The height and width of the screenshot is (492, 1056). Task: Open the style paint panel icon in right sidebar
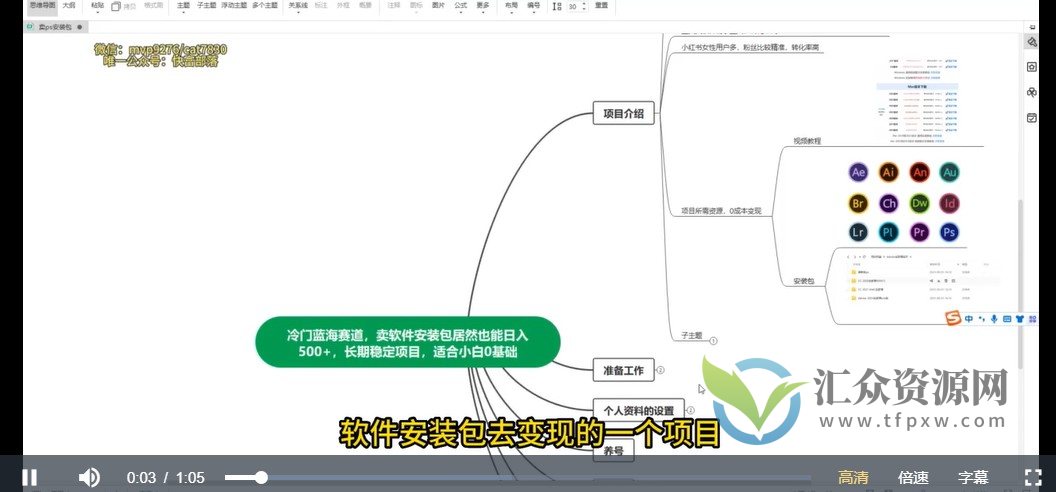pos(1031,42)
